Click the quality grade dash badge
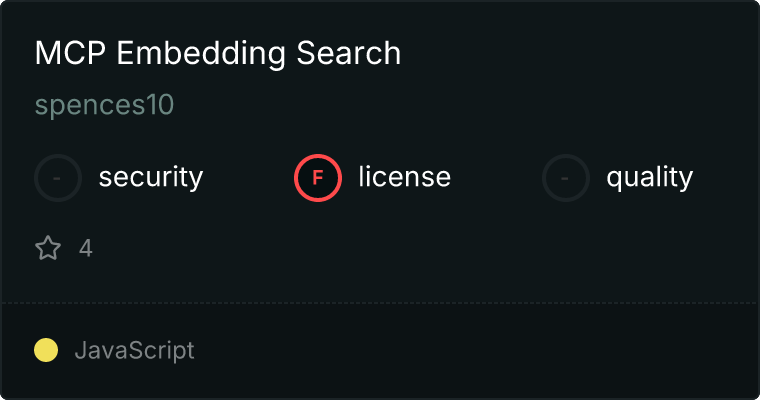 [x=566, y=178]
